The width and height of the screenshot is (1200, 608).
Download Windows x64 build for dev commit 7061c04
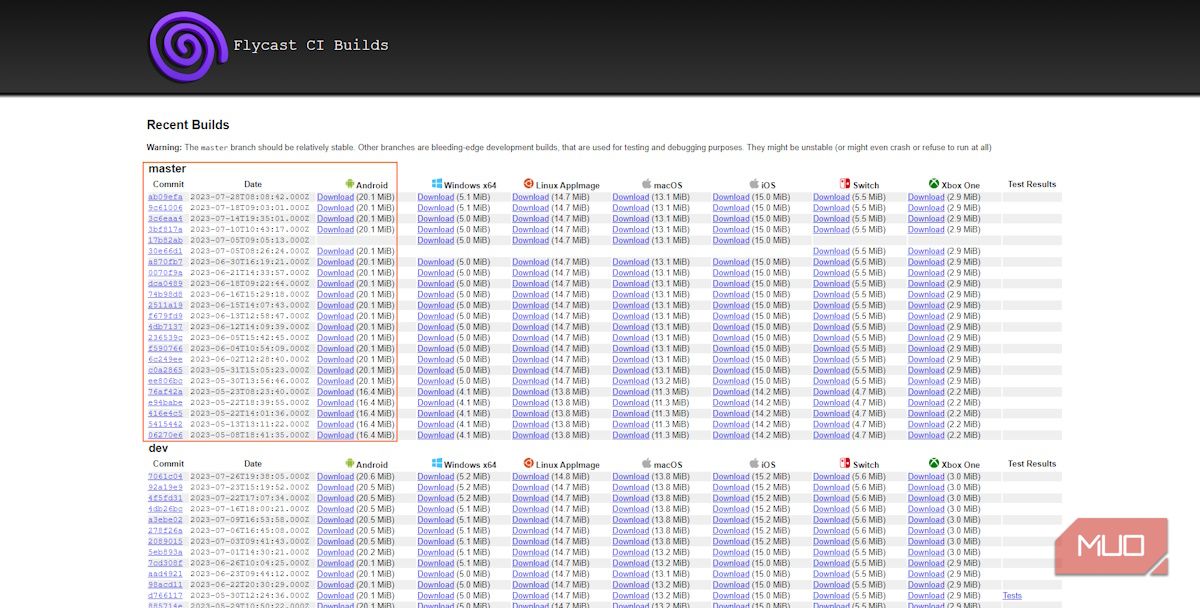tap(436, 477)
